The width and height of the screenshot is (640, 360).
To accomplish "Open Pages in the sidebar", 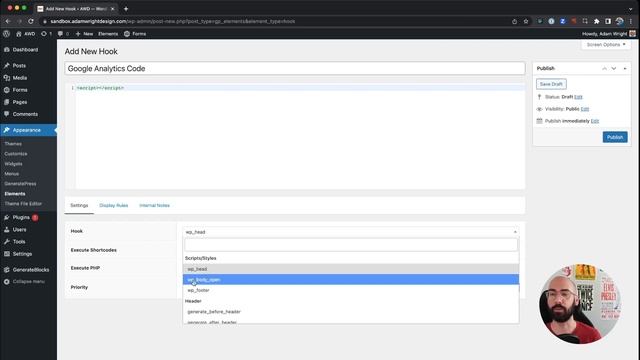I will tap(20, 102).
